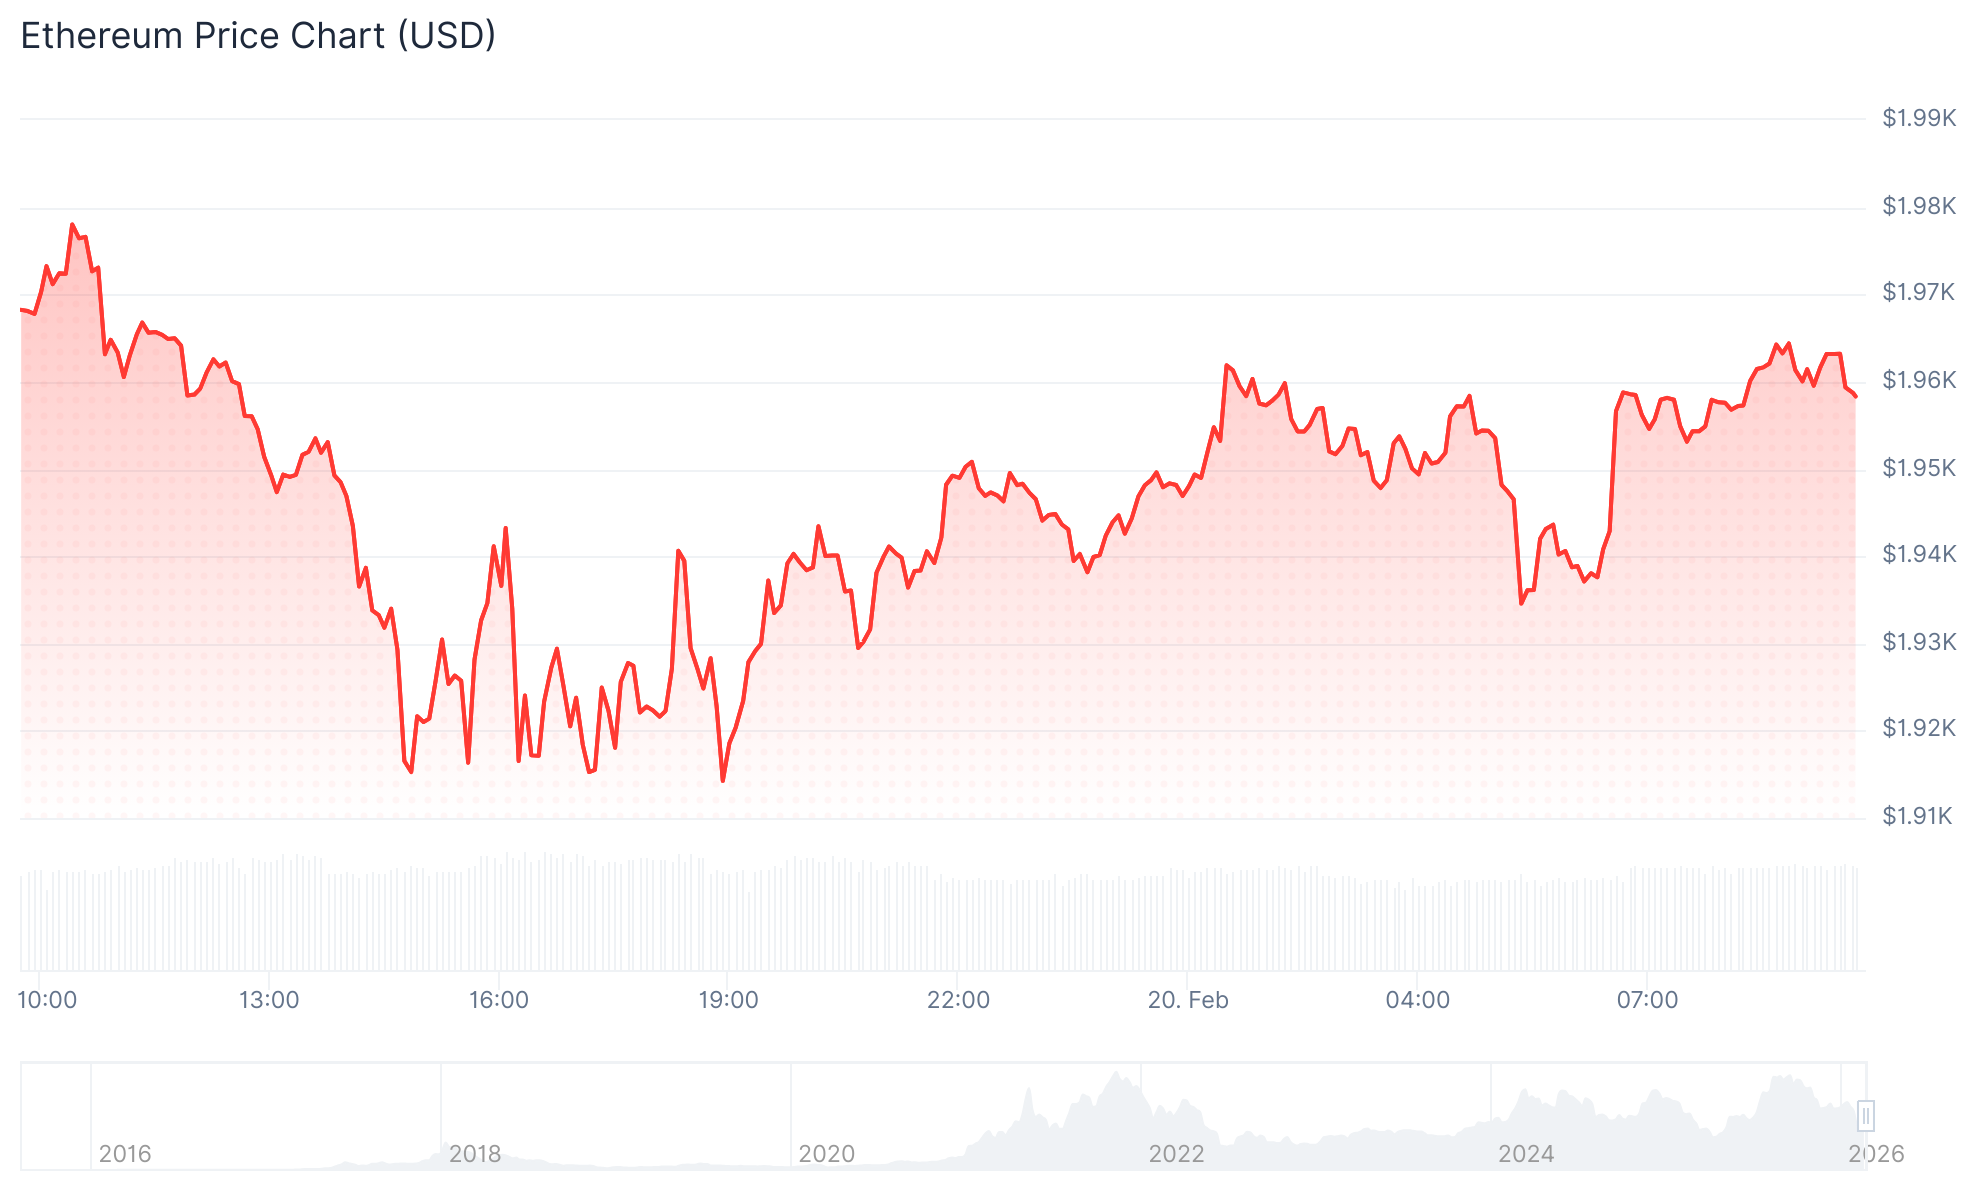Select the 22:00 label on time axis
The width and height of the screenshot is (1973, 1200).
[958, 1000]
